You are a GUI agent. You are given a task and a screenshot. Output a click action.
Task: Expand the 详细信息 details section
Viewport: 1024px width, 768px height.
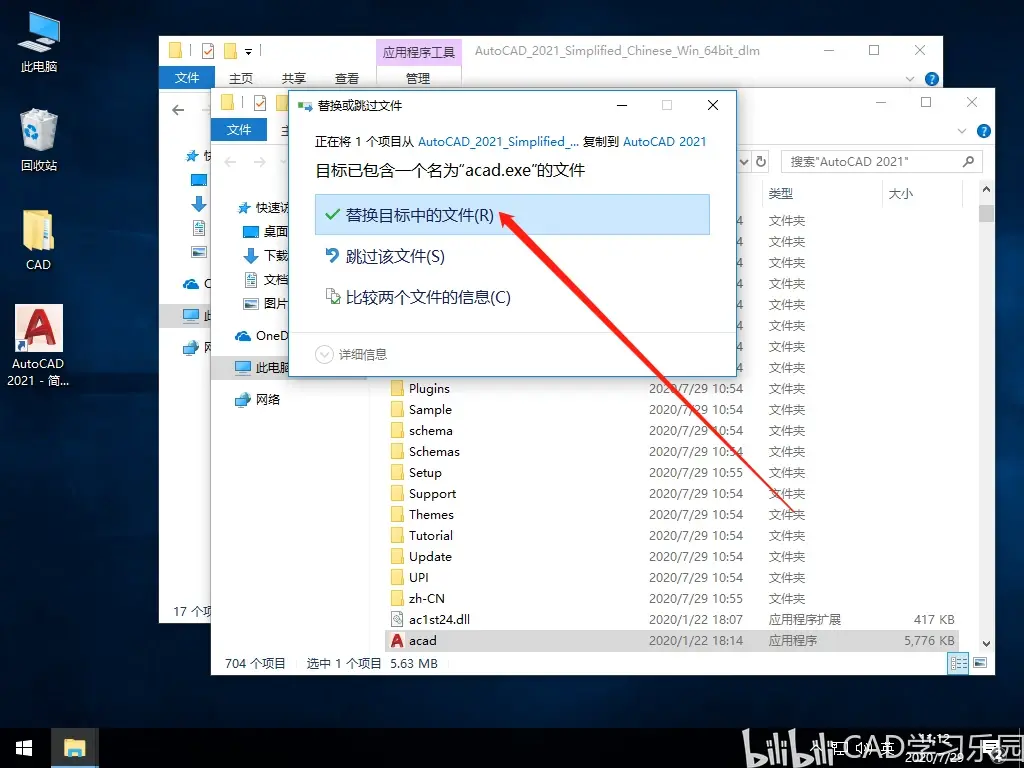(x=351, y=355)
